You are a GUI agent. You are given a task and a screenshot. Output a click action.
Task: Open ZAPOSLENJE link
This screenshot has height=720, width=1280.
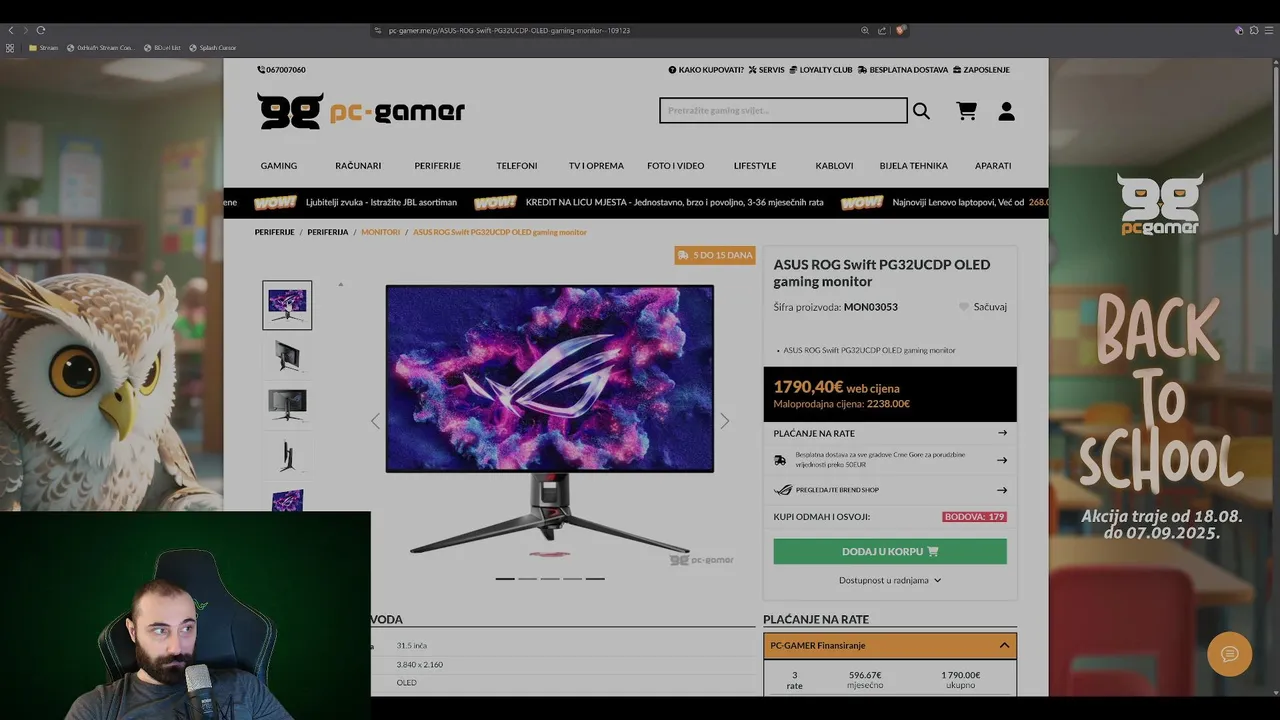tap(981, 70)
